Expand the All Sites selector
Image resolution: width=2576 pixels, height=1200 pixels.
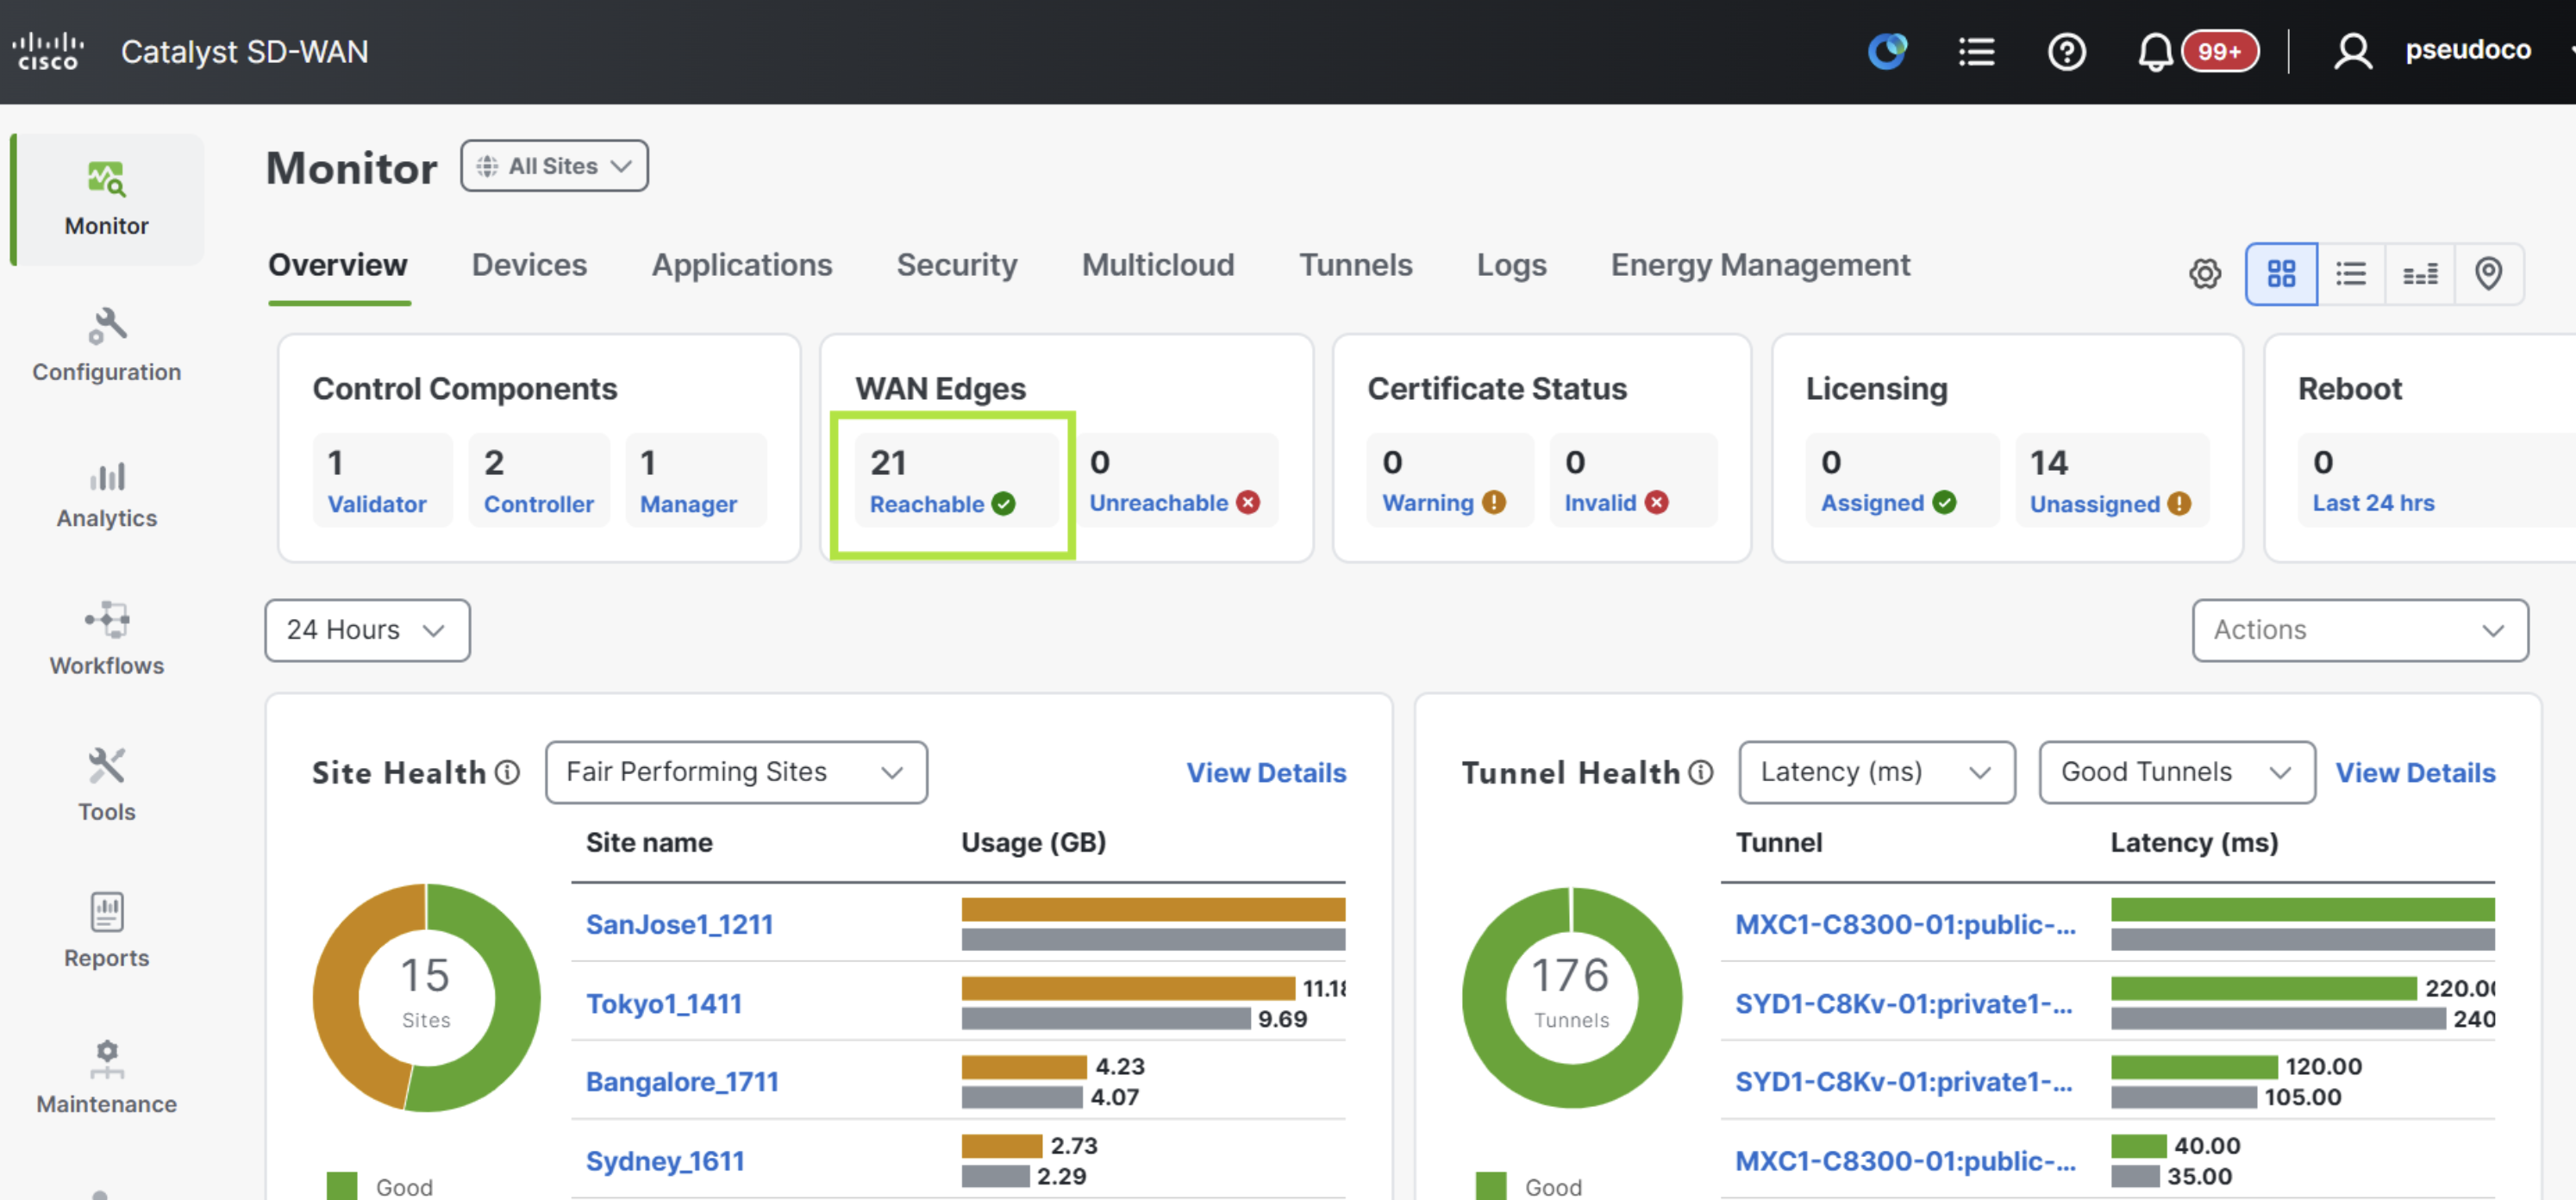tap(554, 166)
